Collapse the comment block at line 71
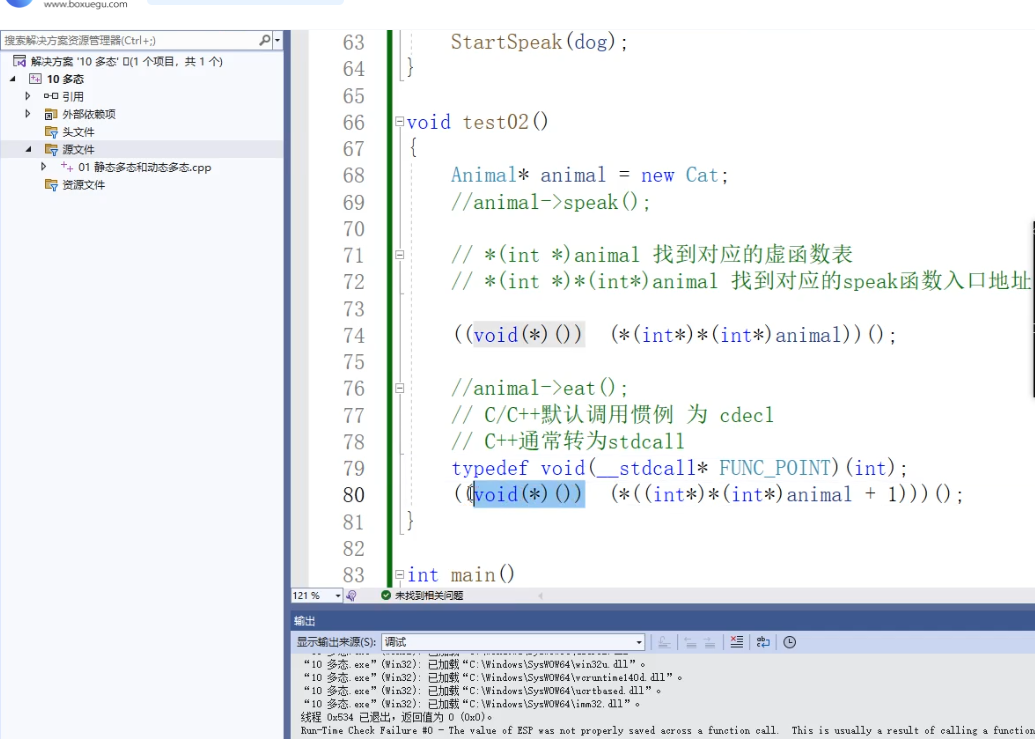Viewport: 1035px width, 739px height. click(399, 255)
